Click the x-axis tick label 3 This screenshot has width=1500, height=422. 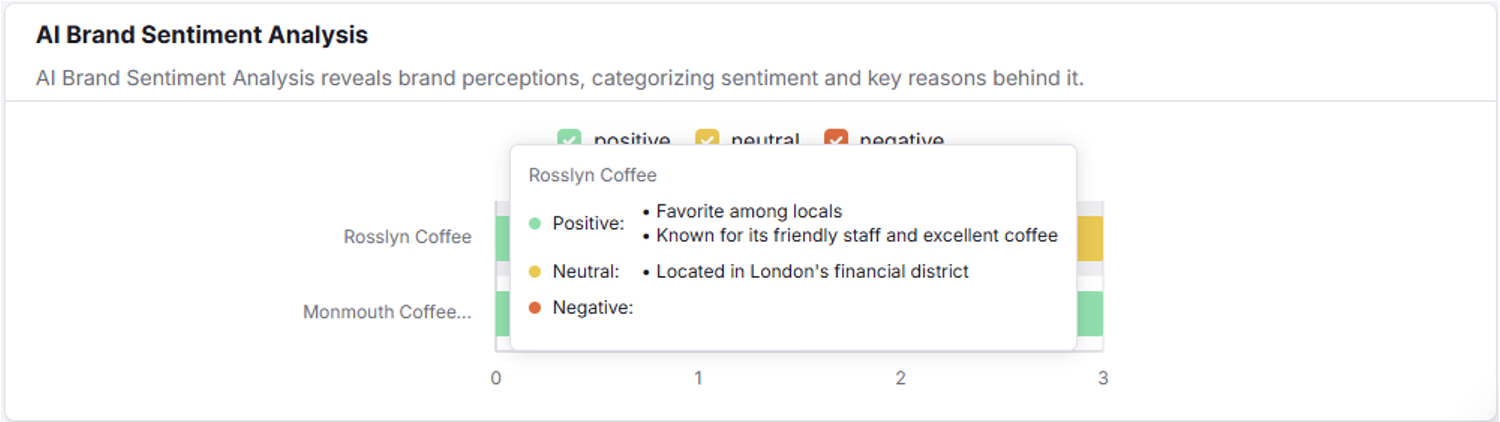pos(1103,379)
